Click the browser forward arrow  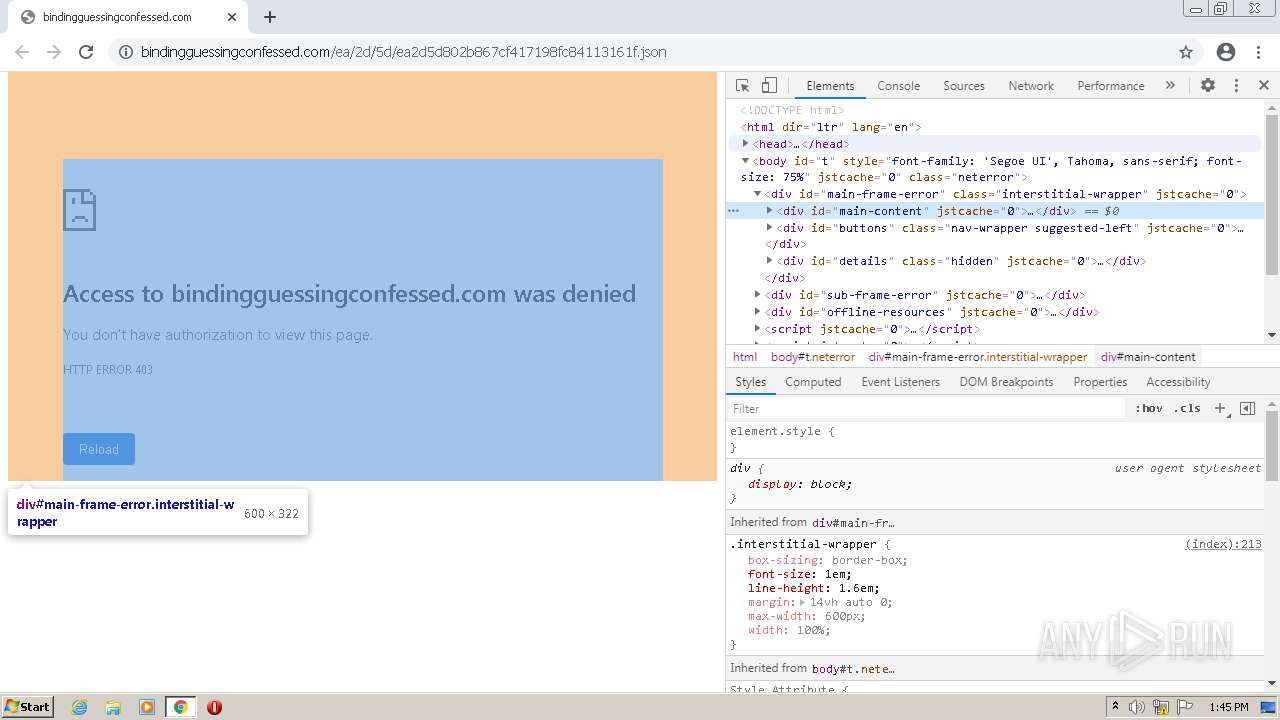coord(54,52)
